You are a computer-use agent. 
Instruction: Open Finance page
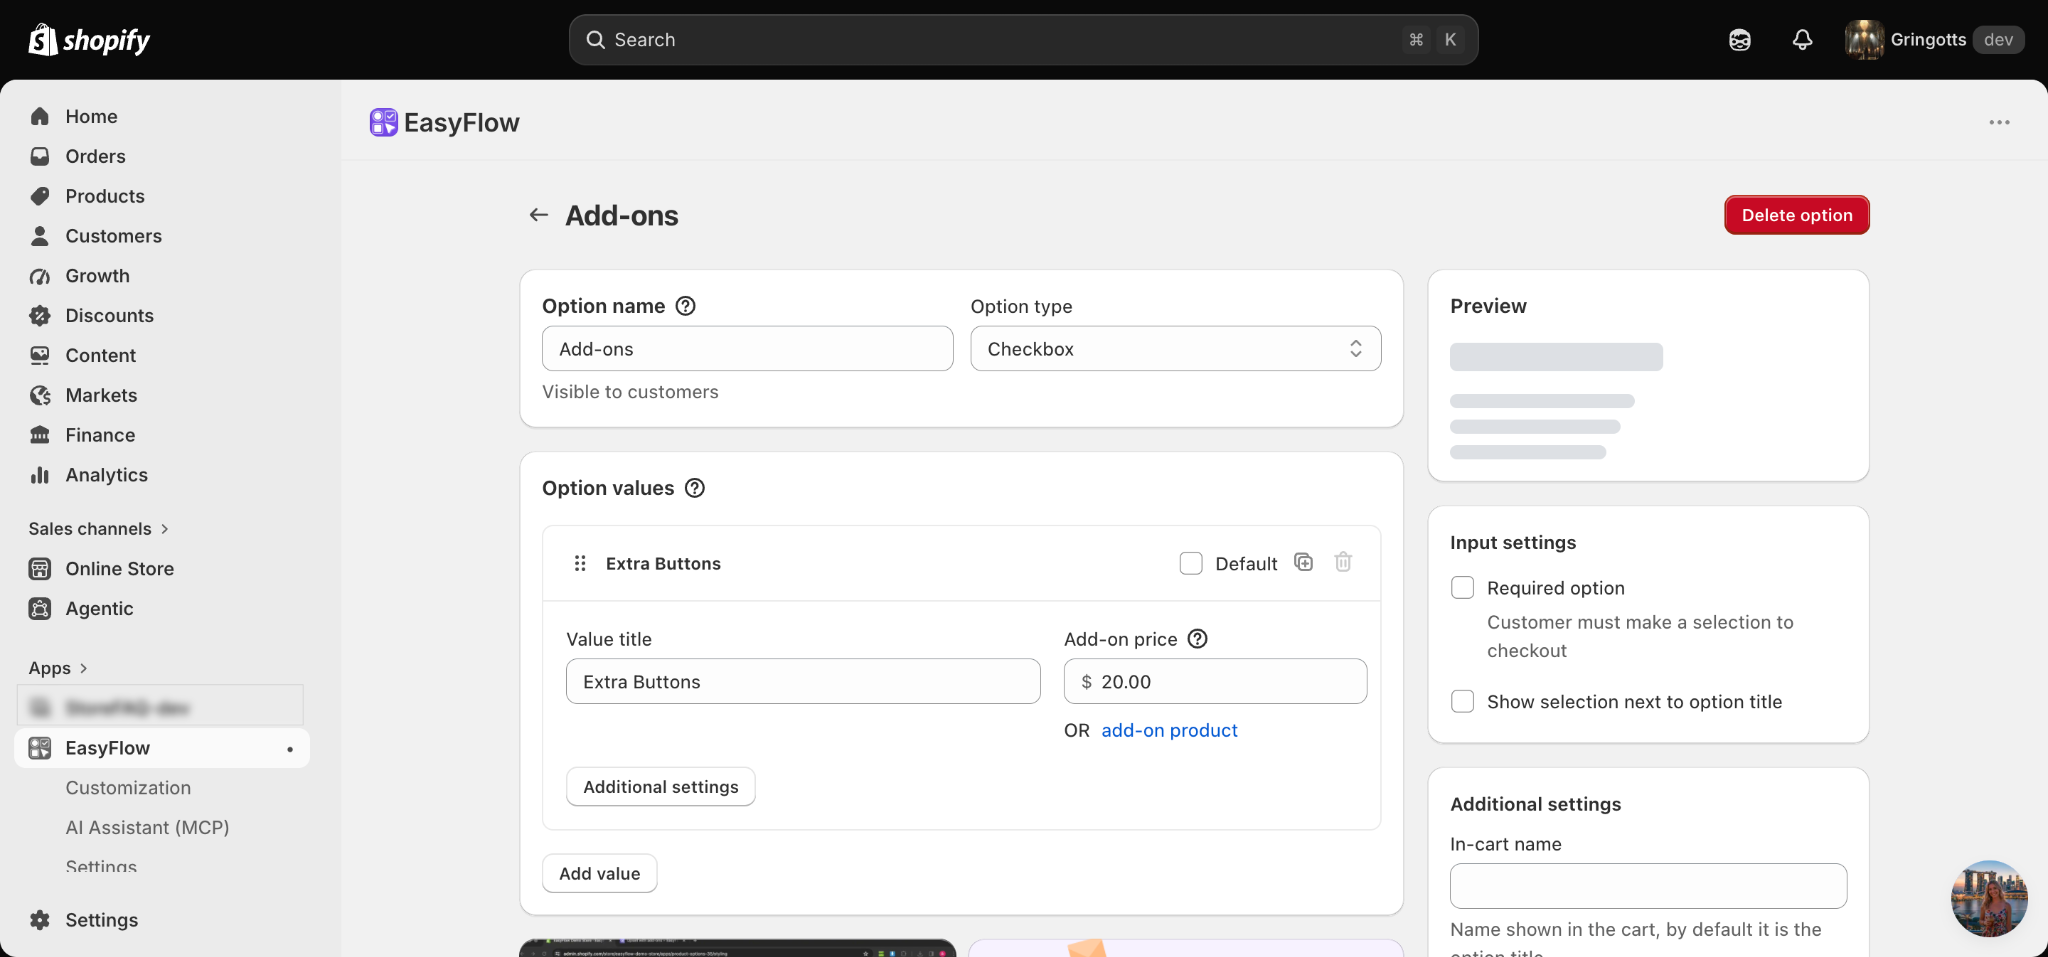[x=100, y=435]
